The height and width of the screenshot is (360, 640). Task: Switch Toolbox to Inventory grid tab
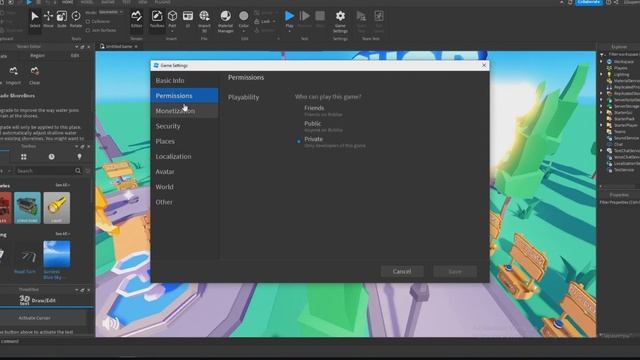tap(24, 157)
